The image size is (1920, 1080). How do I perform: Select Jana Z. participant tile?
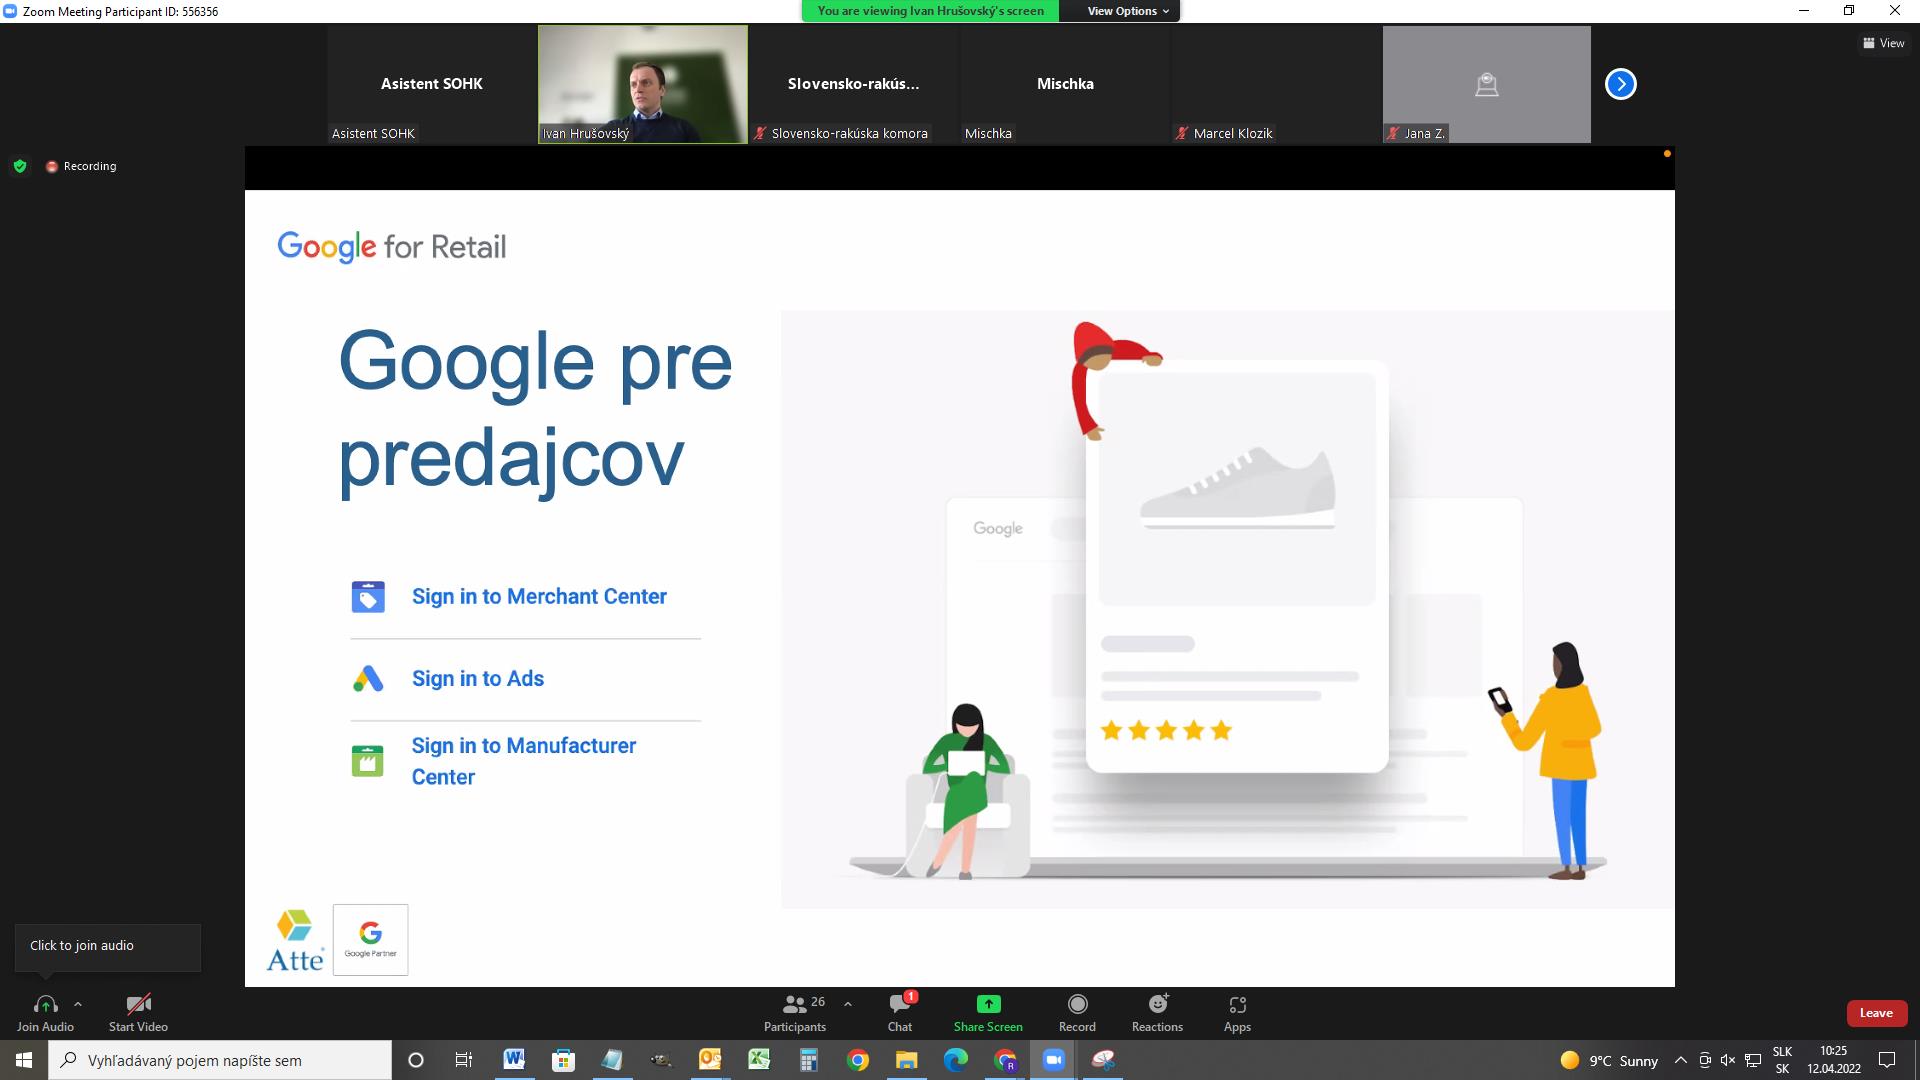[1487, 84]
